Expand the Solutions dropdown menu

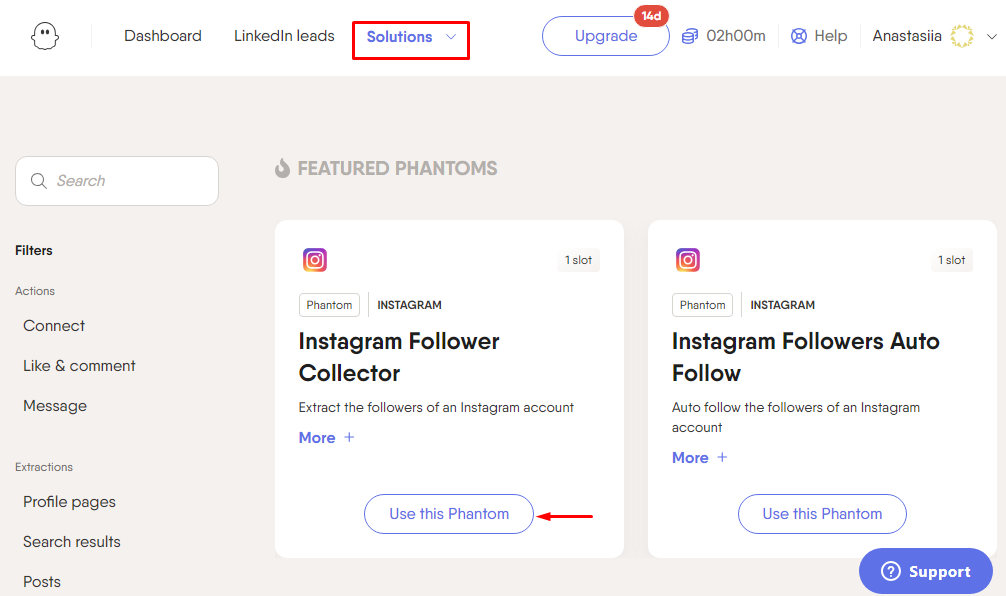click(x=411, y=37)
